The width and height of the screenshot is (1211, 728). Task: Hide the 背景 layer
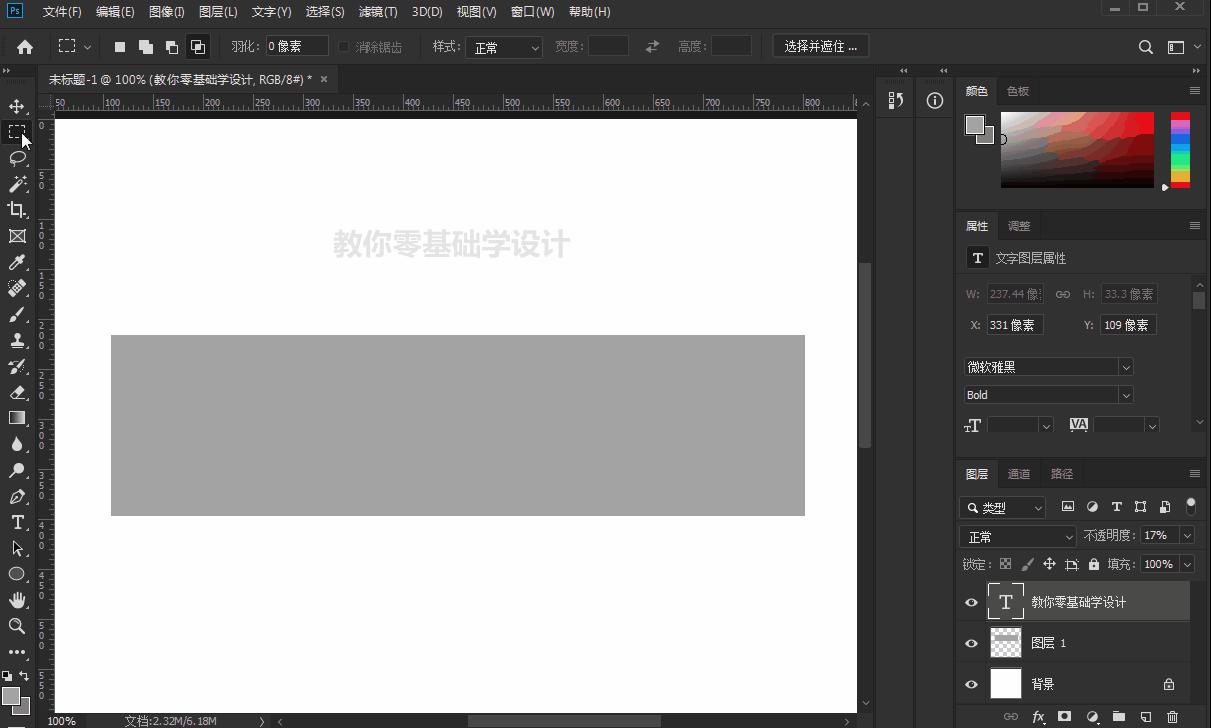coord(971,684)
